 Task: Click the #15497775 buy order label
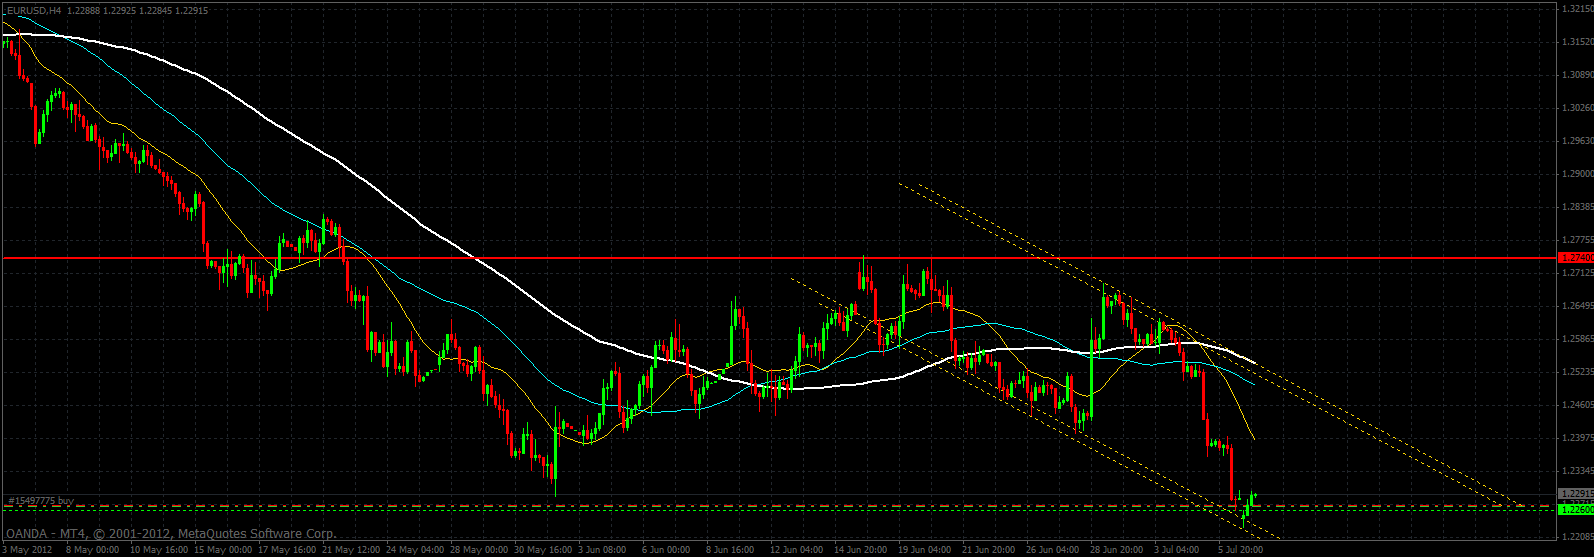pos(41,499)
